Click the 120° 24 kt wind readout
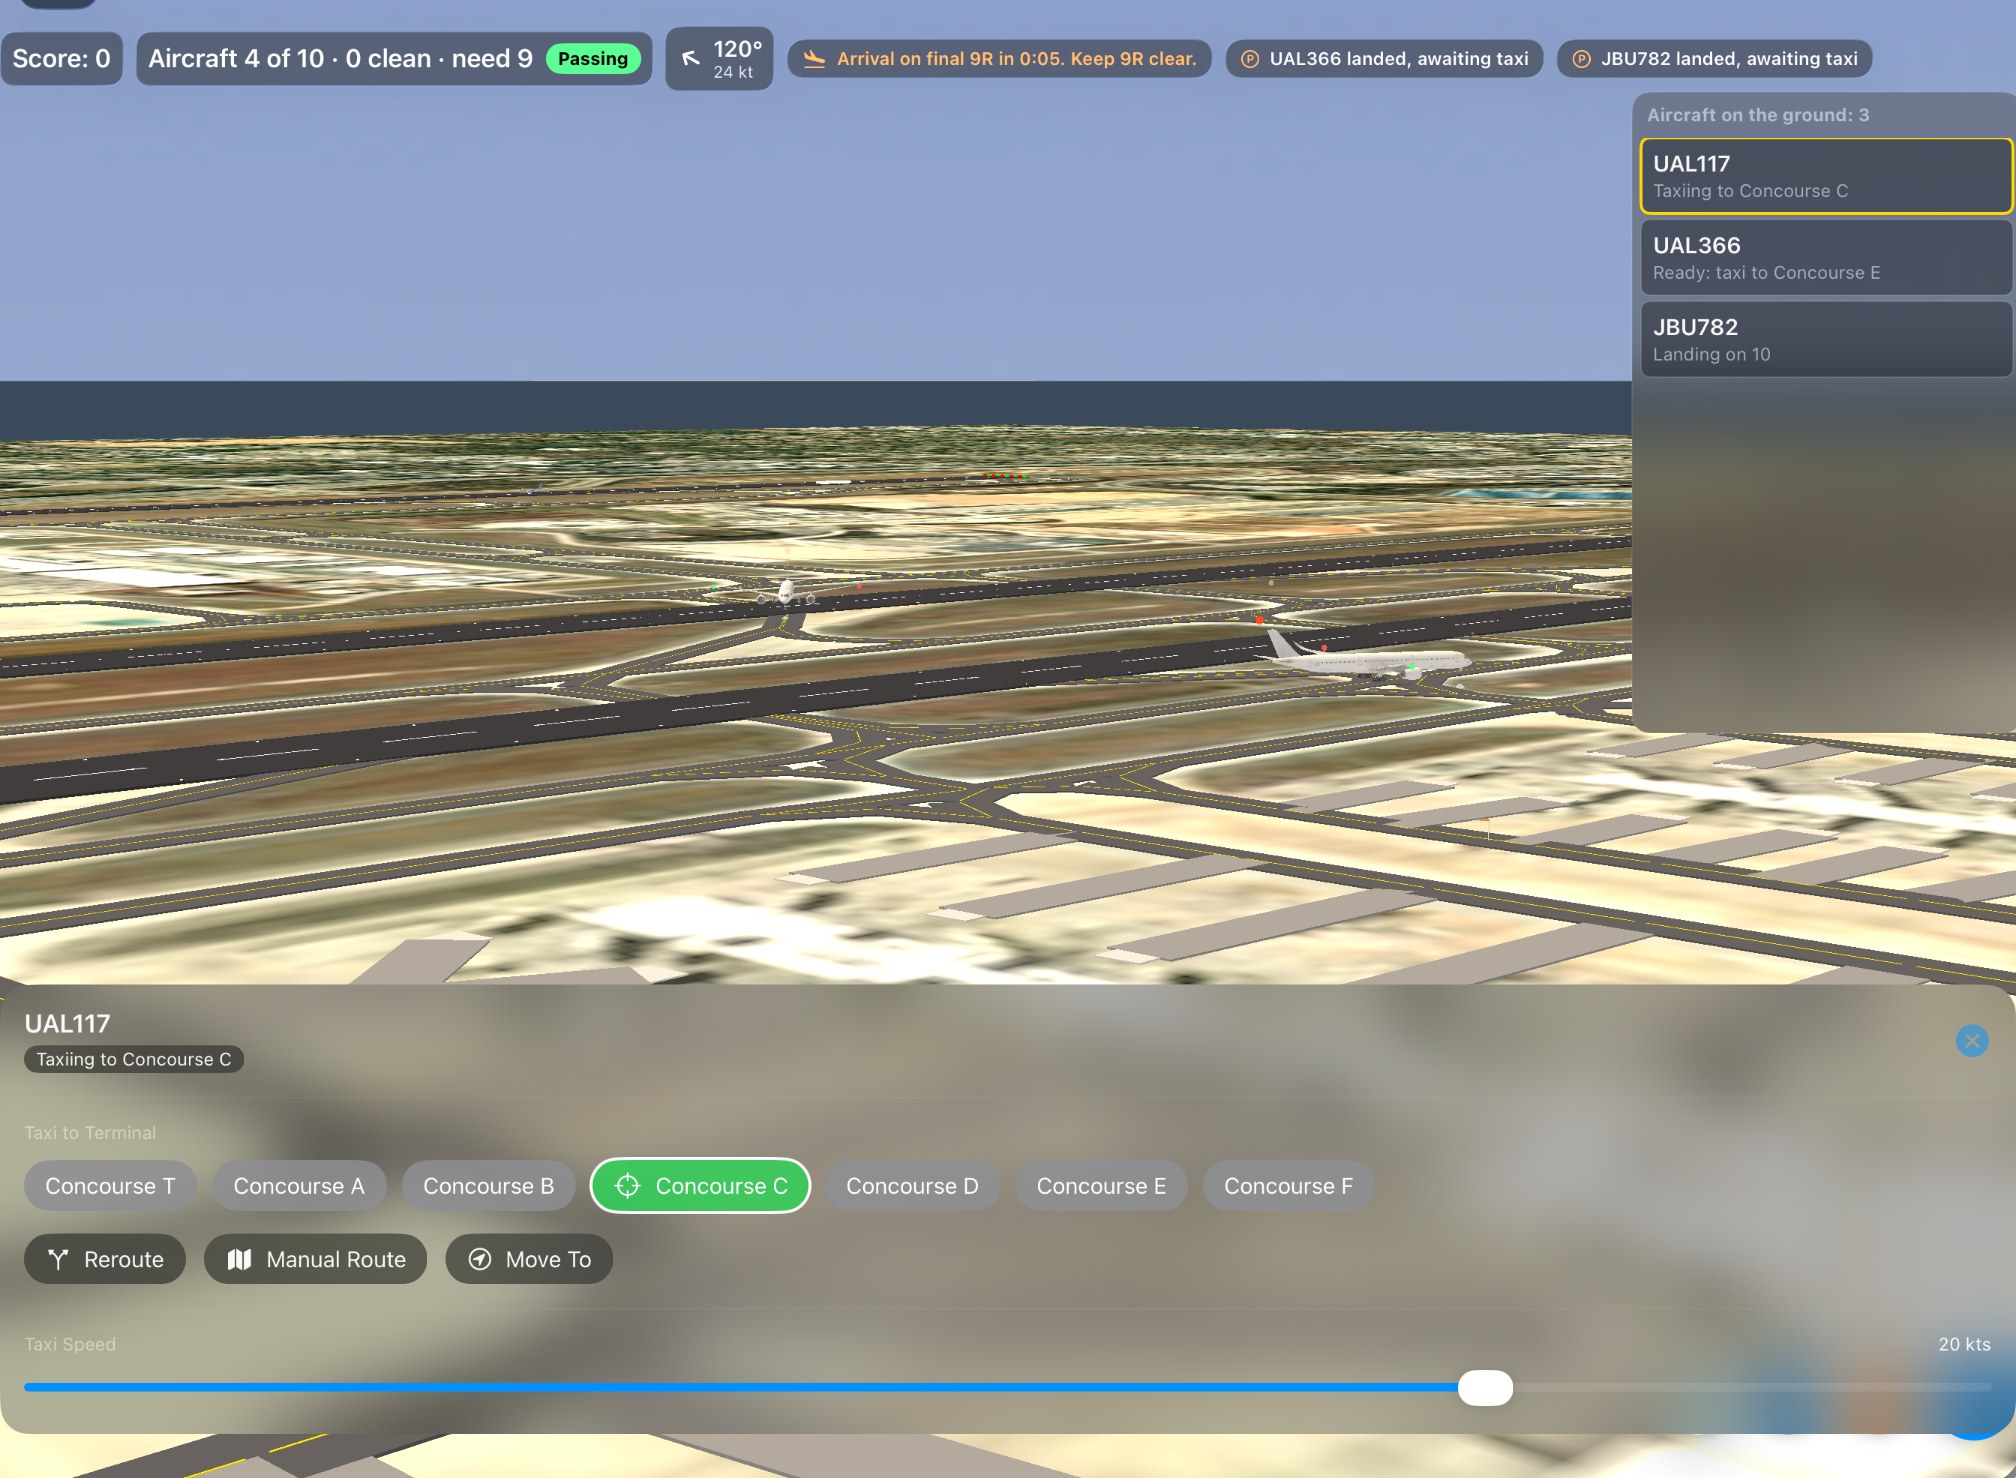This screenshot has height=1478, width=2016. click(719, 59)
